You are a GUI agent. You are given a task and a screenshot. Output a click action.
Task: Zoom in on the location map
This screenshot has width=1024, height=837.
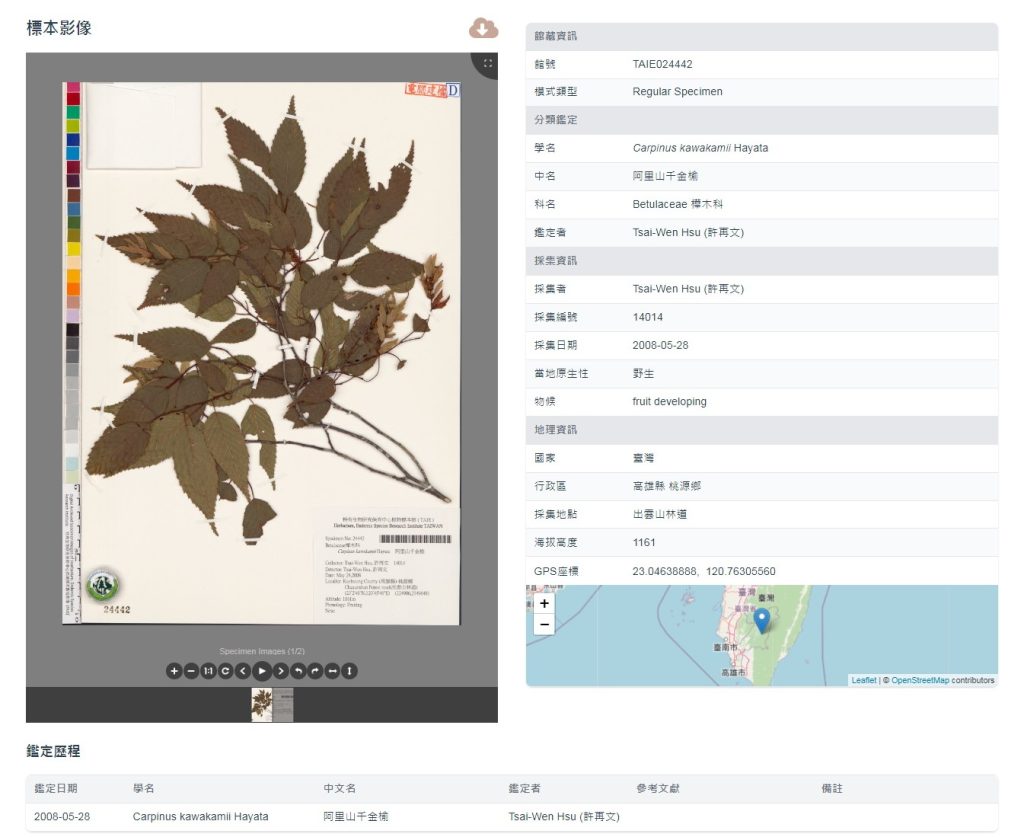(x=544, y=604)
